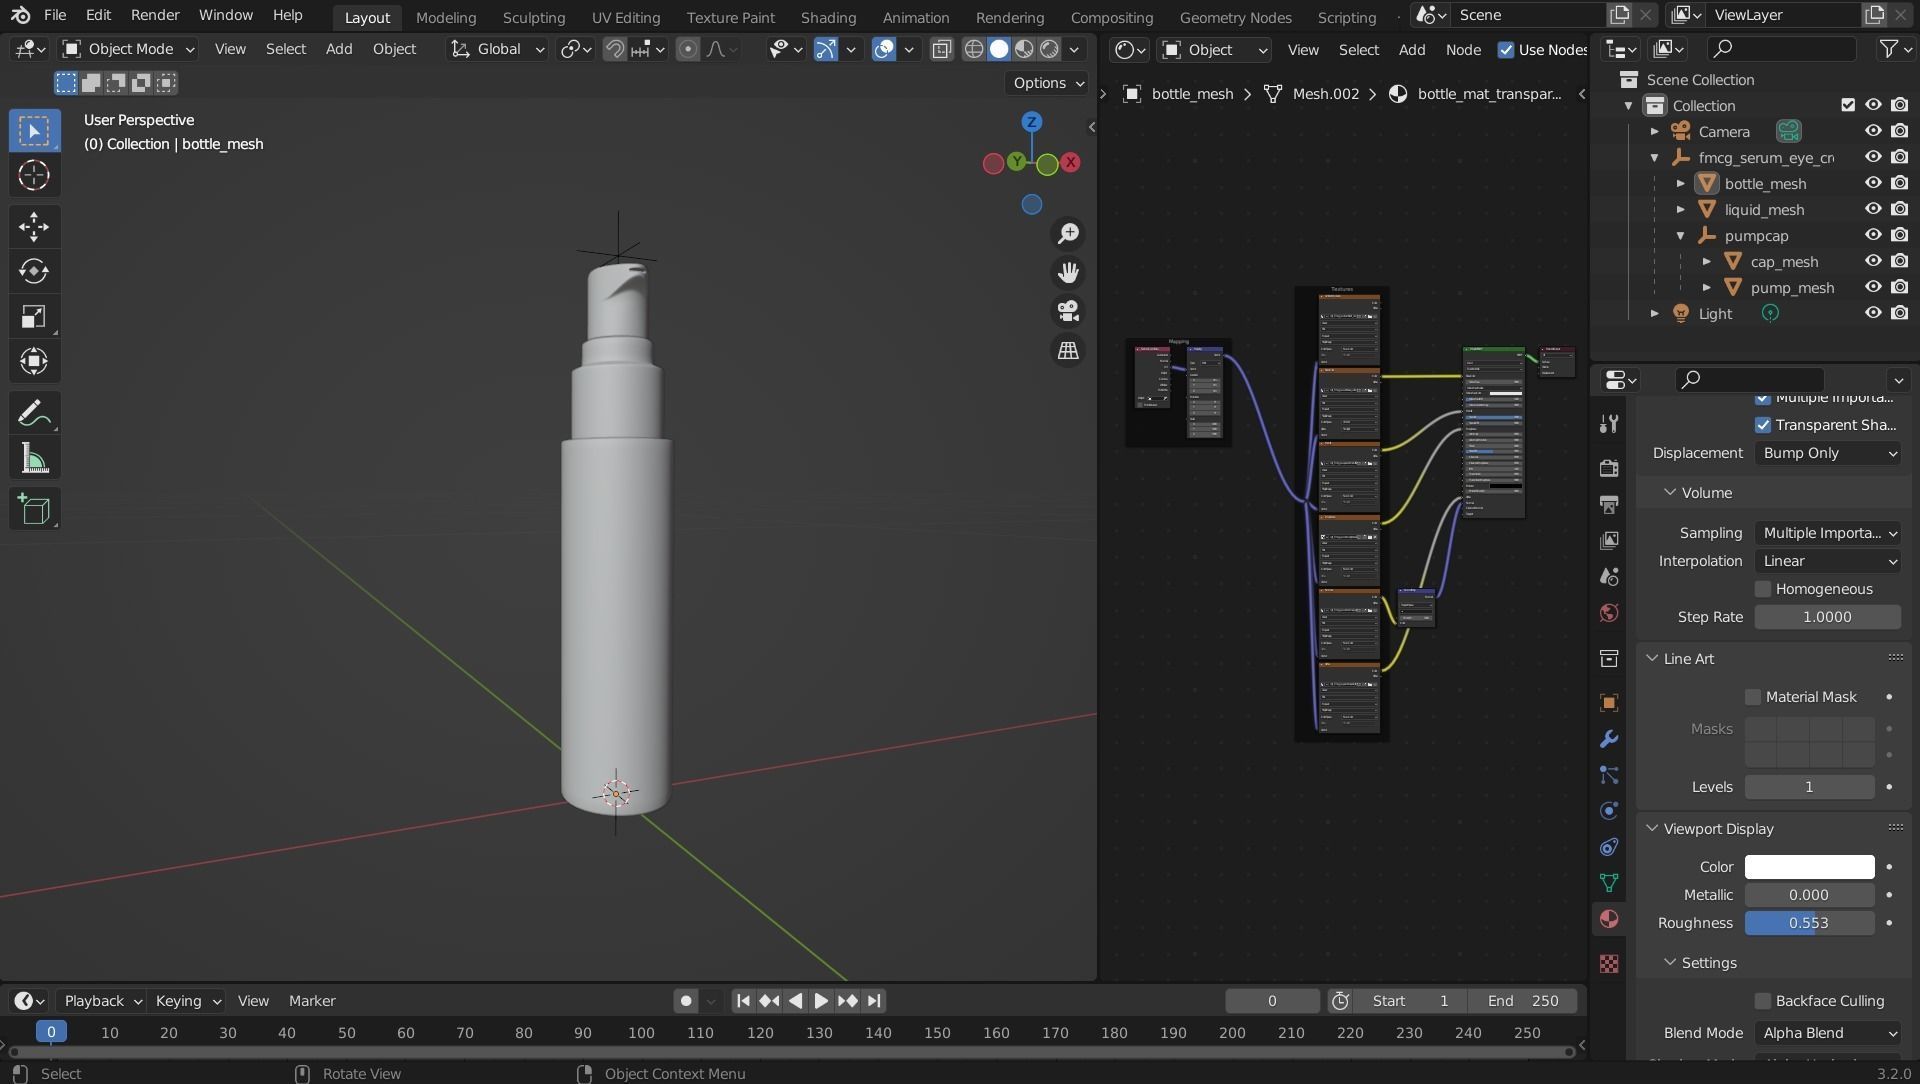Image resolution: width=1920 pixels, height=1084 pixels.
Task: Disable render for pump_mesh camera icon
Action: pyautogui.click(x=1900, y=287)
